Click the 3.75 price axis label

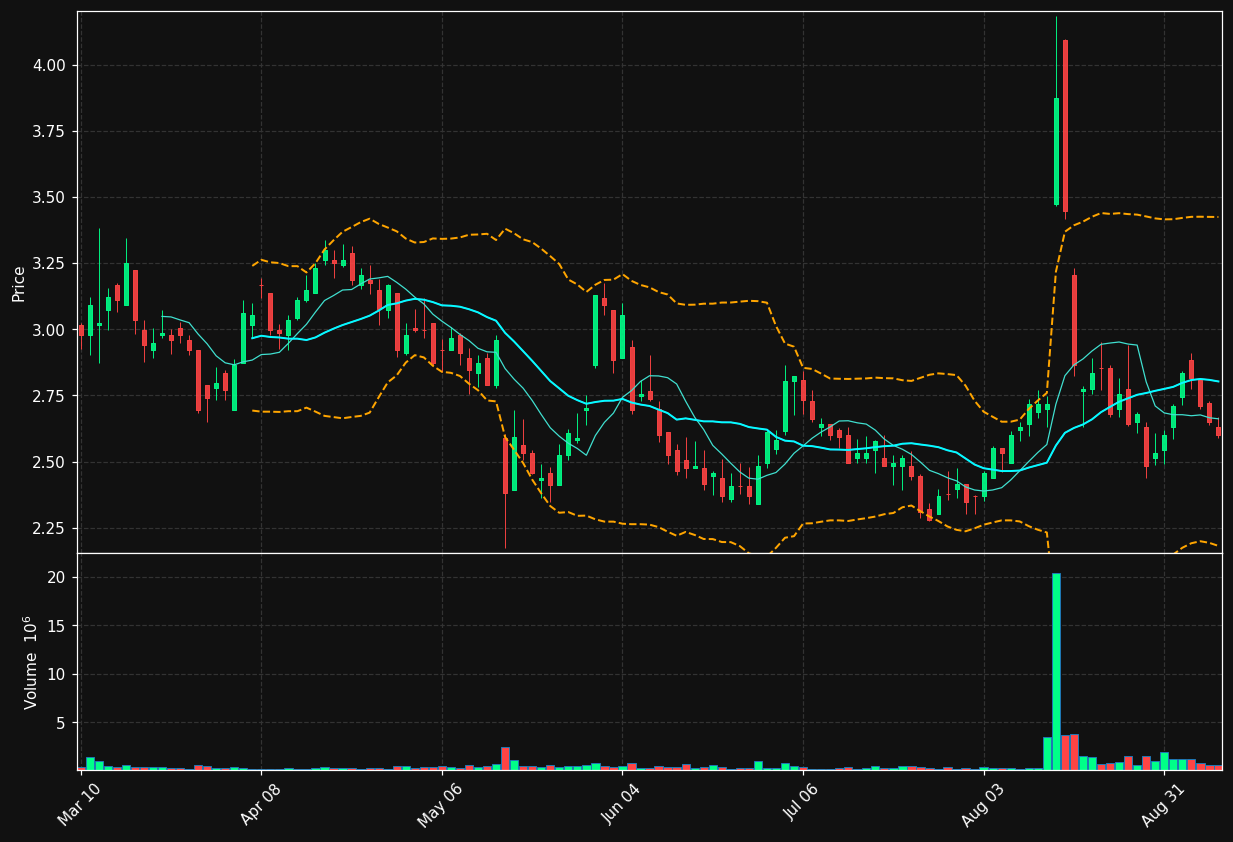pyautogui.click(x=48, y=132)
